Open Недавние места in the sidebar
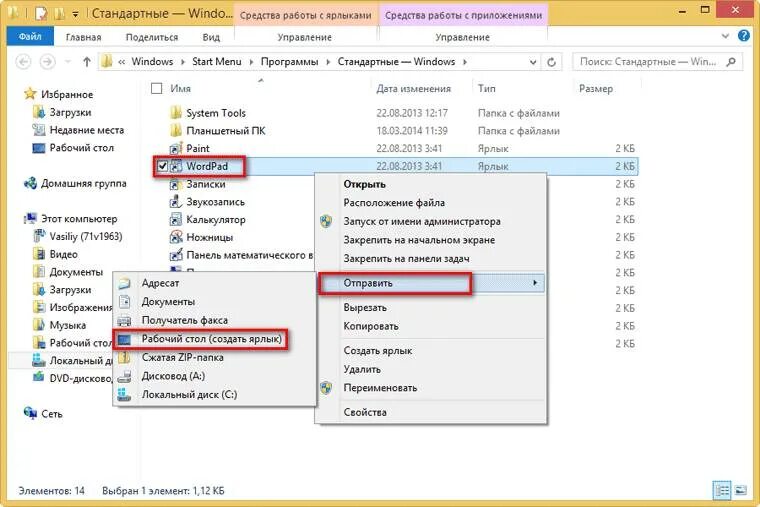 coord(87,130)
